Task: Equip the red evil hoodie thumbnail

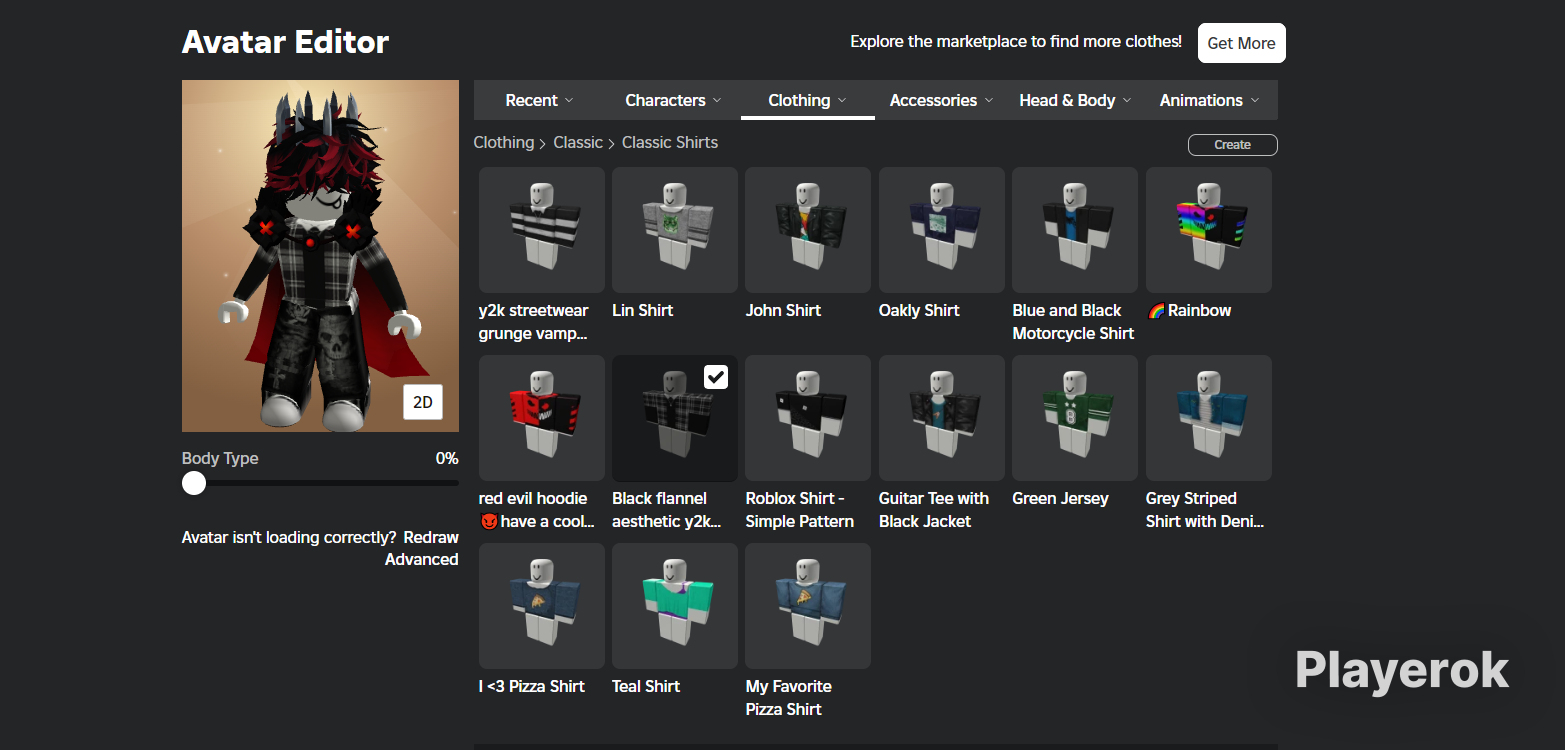Action: pyautogui.click(x=542, y=418)
